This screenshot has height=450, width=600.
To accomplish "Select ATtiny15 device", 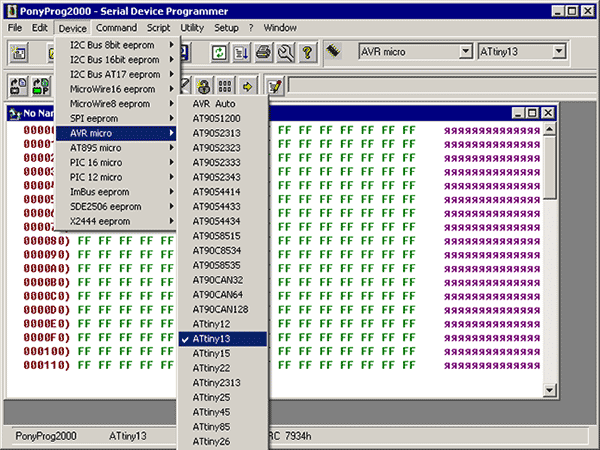I will (x=223, y=354).
